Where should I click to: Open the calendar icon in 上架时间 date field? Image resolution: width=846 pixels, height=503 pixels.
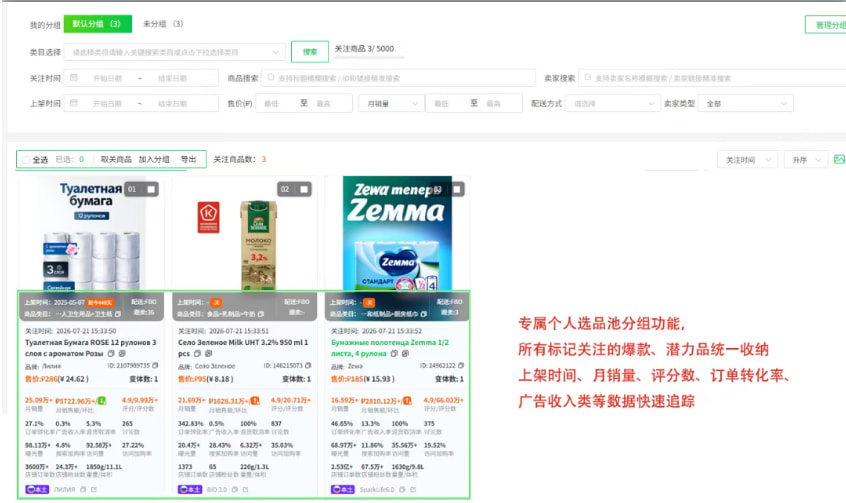[74, 103]
